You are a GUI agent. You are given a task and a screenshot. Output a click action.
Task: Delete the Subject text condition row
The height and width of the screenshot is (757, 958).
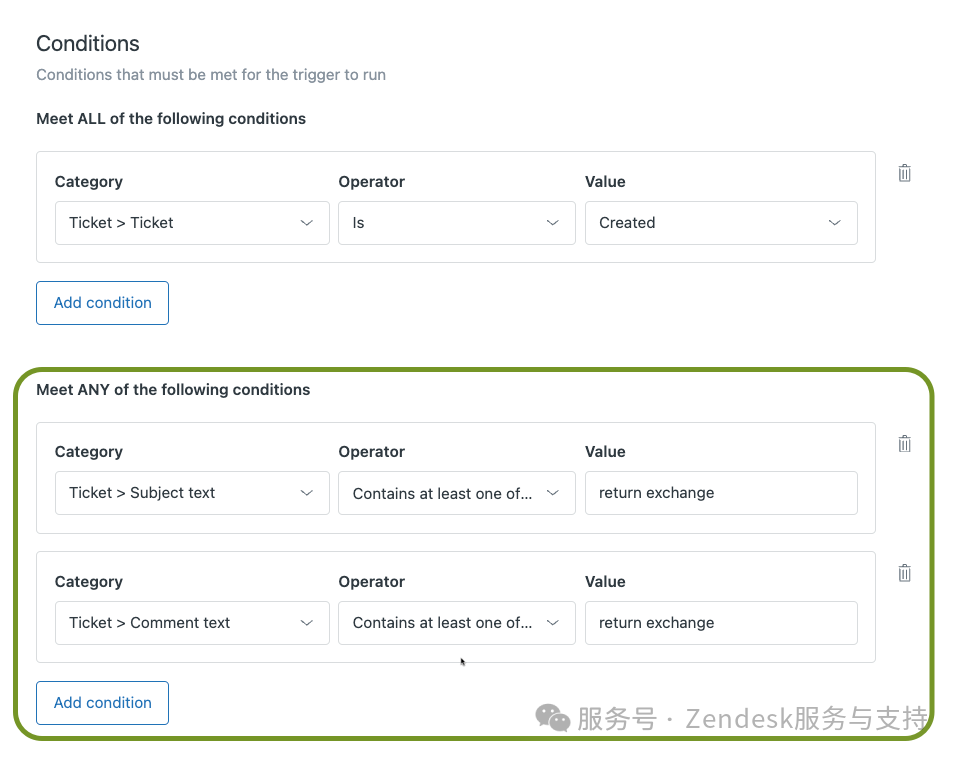pyautogui.click(x=904, y=443)
